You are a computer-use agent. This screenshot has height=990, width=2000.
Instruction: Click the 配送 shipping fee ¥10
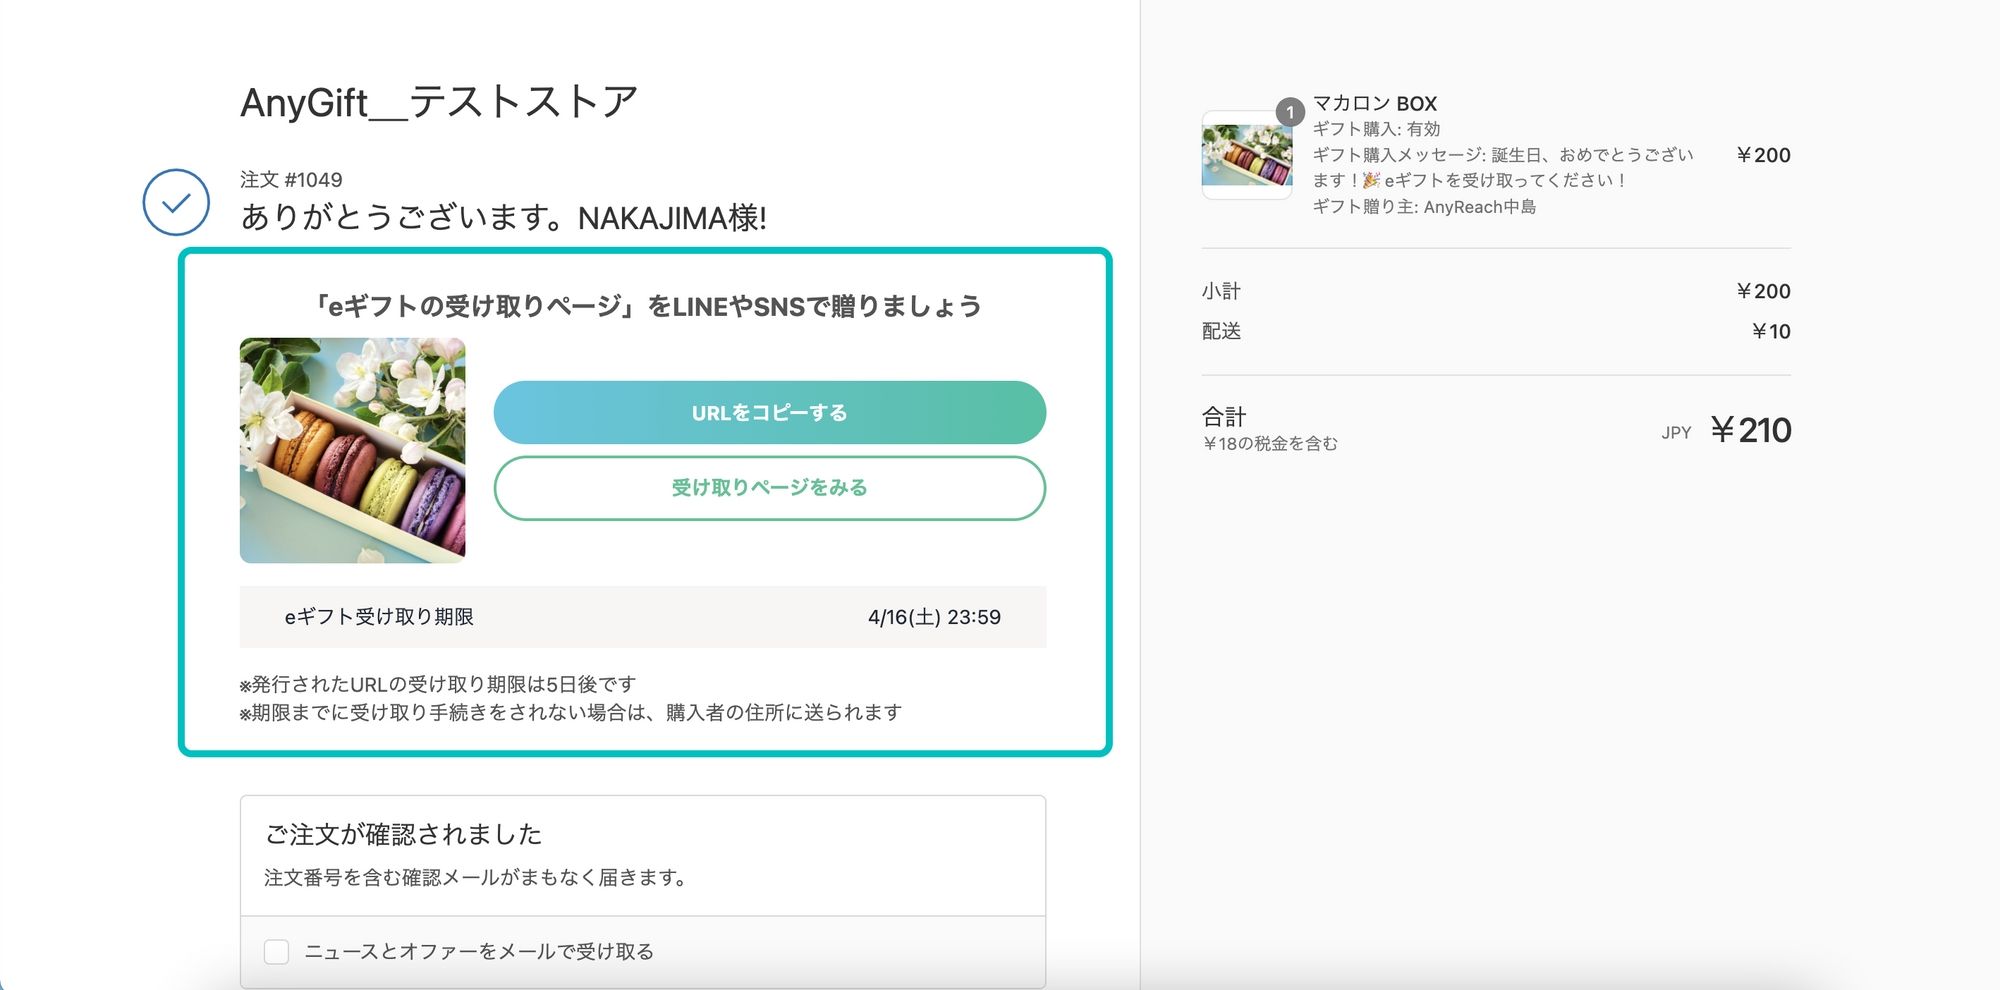1771,331
